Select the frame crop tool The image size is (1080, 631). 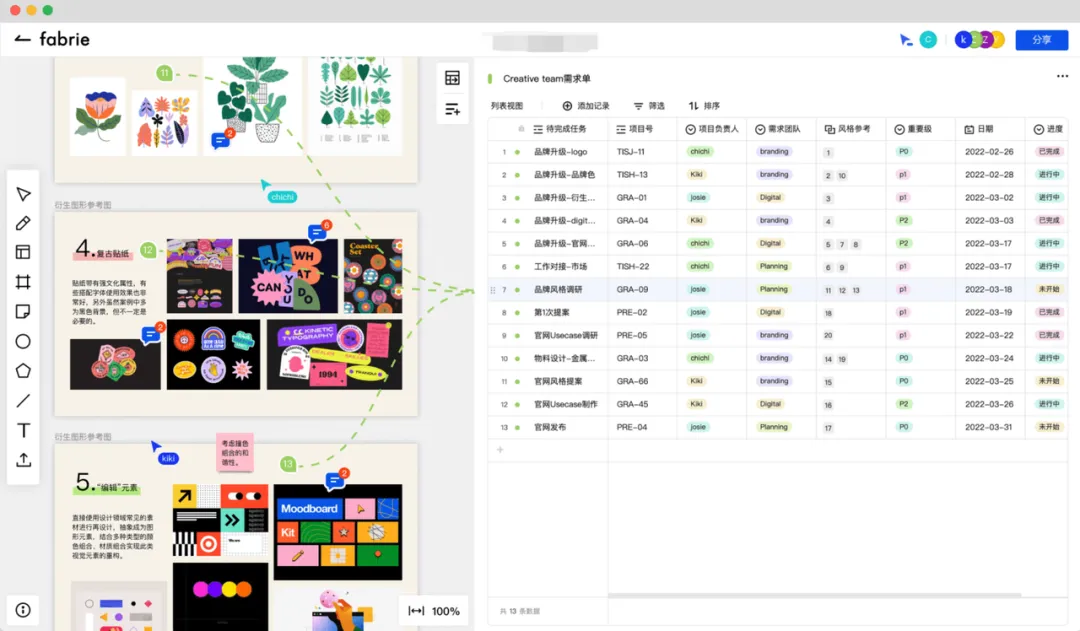(x=23, y=282)
